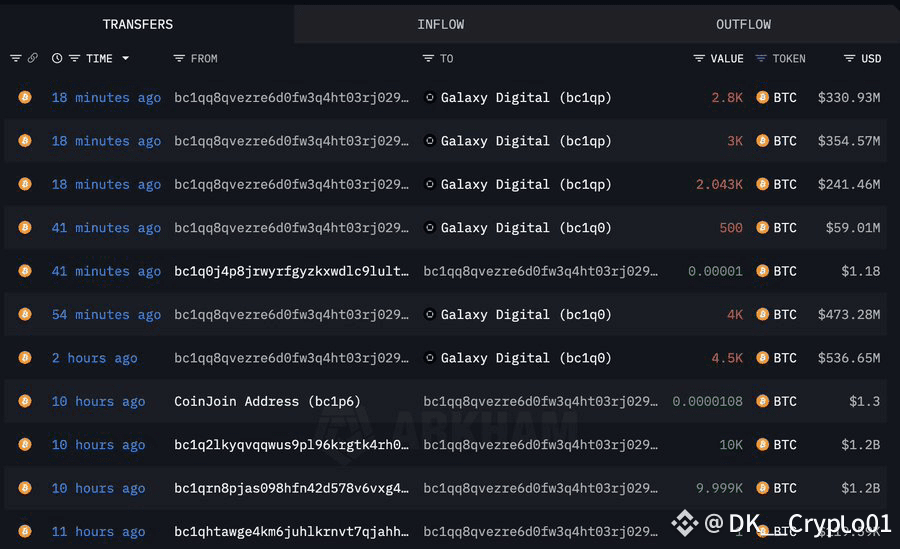
Task: Open Galaxy Digital (bc1q0) in the 4K row
Action: tap(526, 315)
